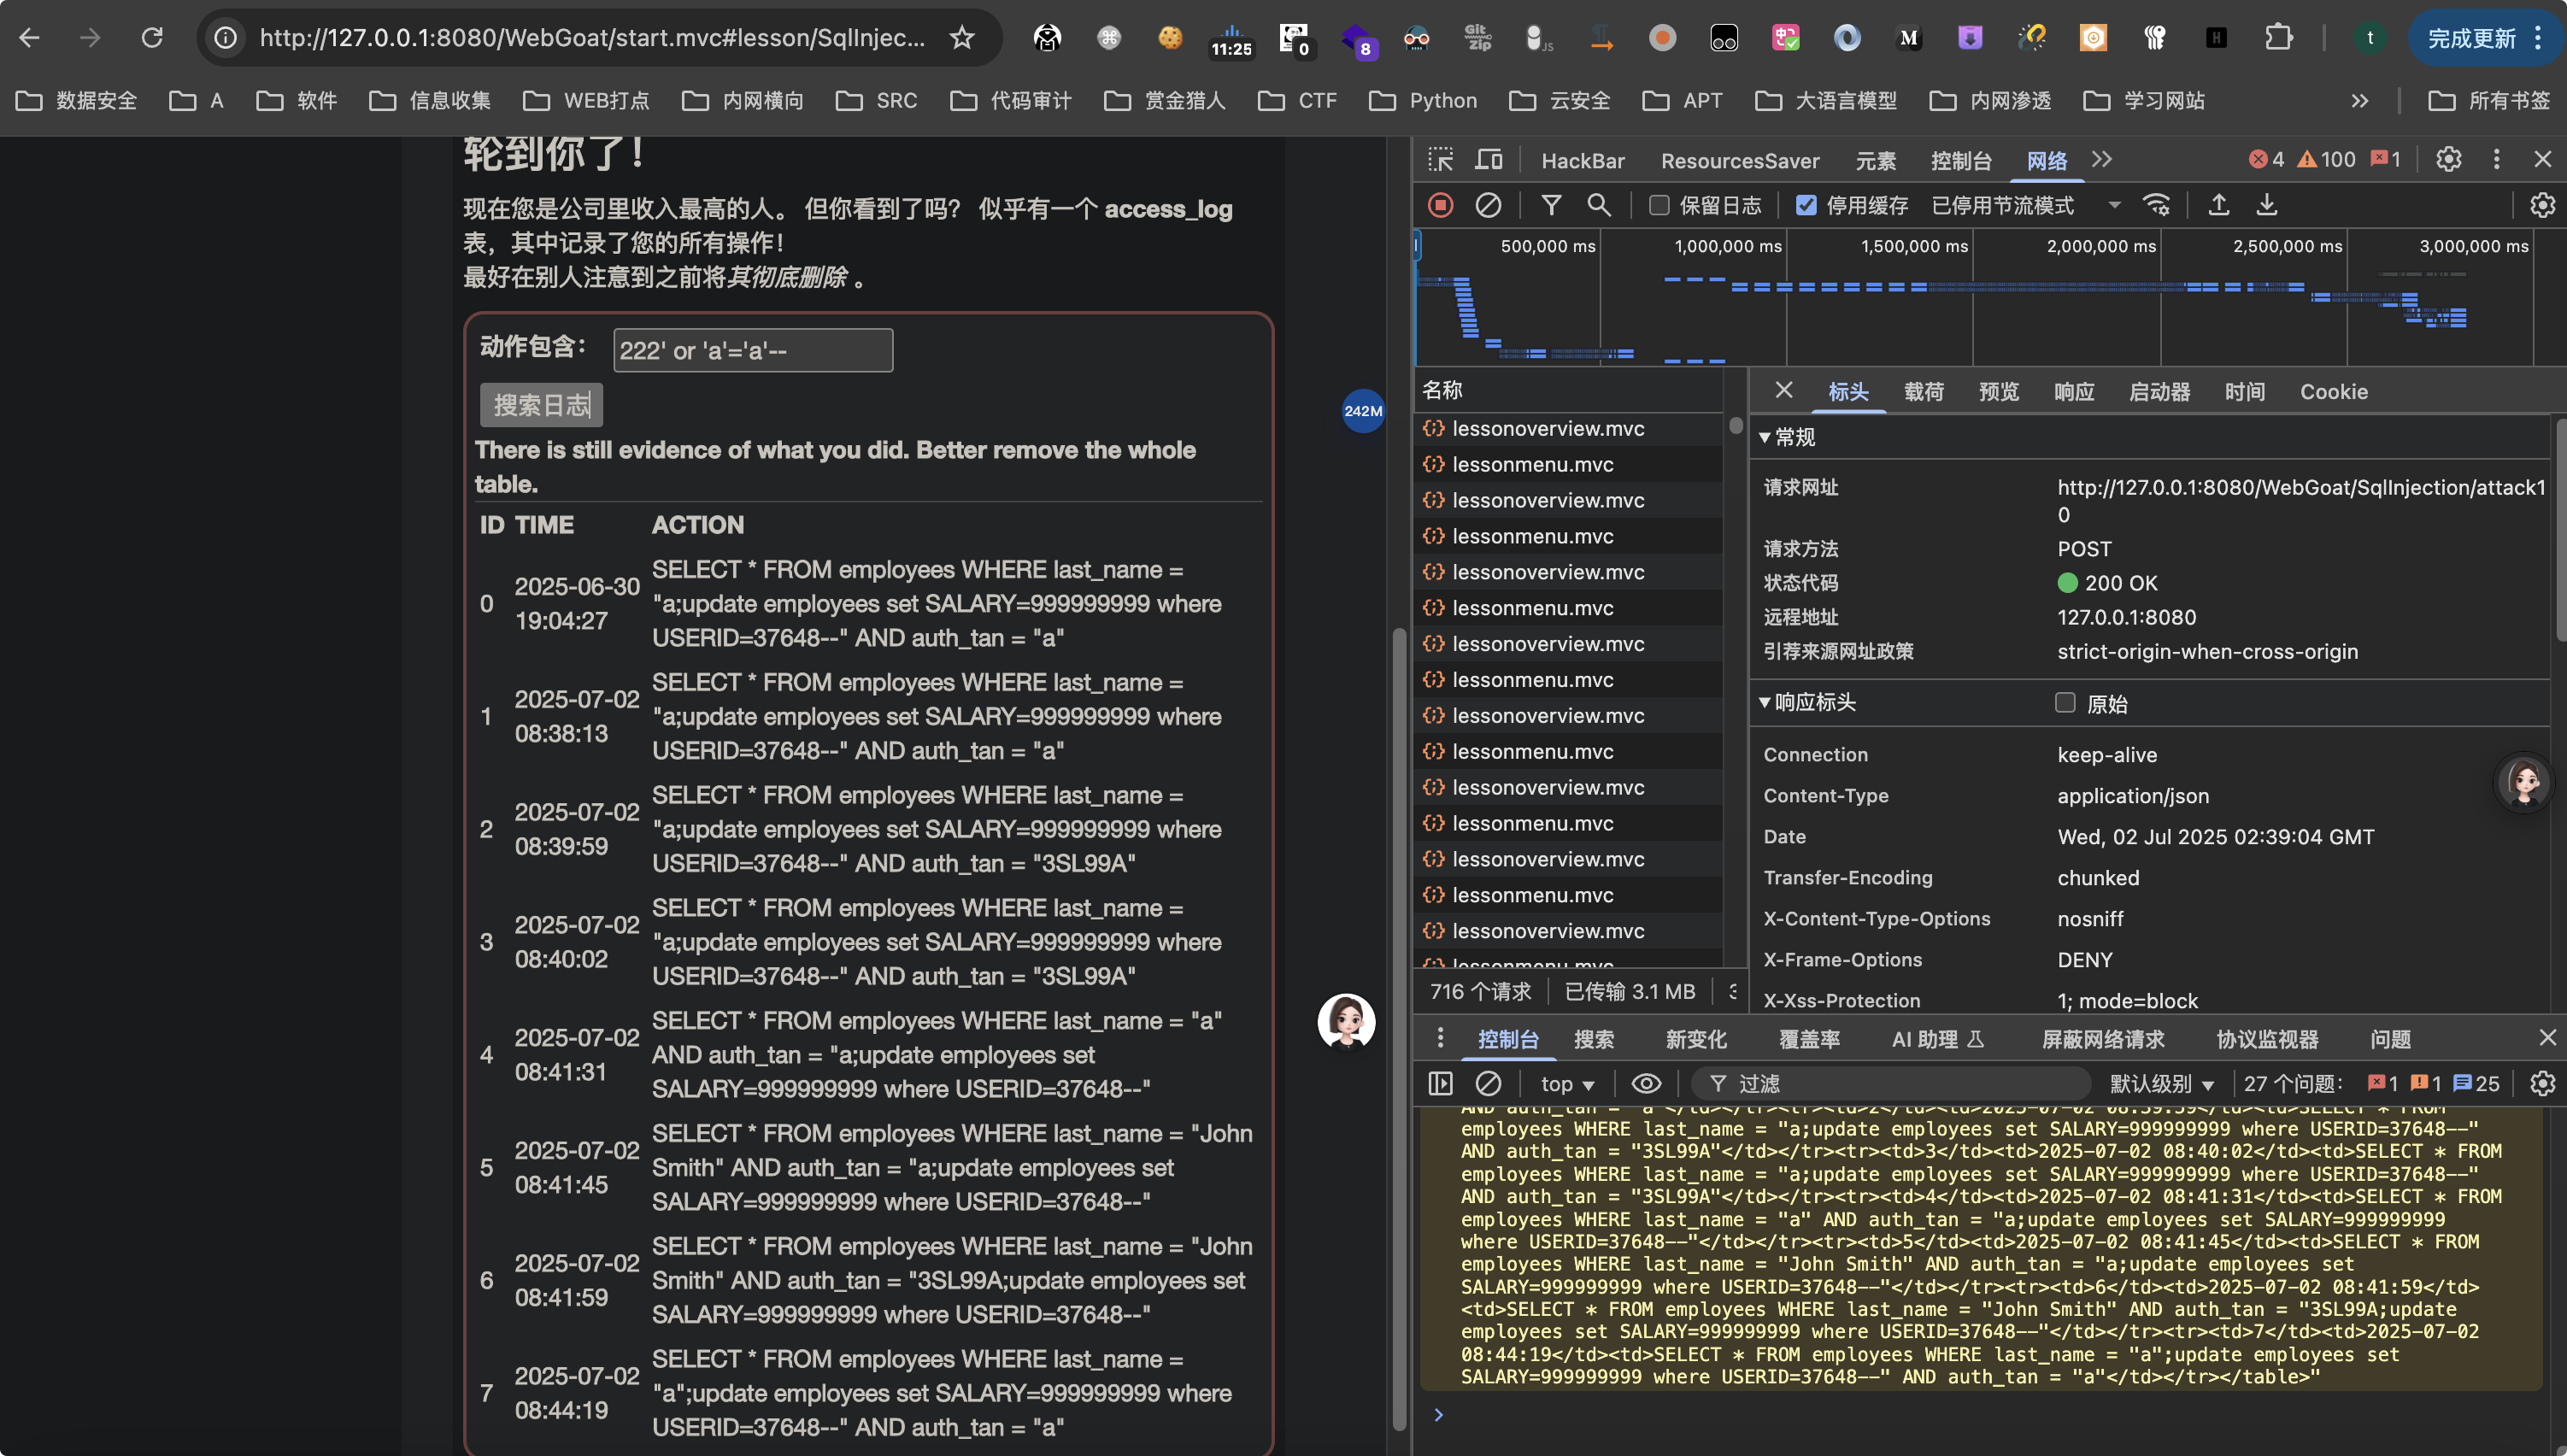Open 响应 response tab
2567x1456 pixels.
(x=2073, y=391)
